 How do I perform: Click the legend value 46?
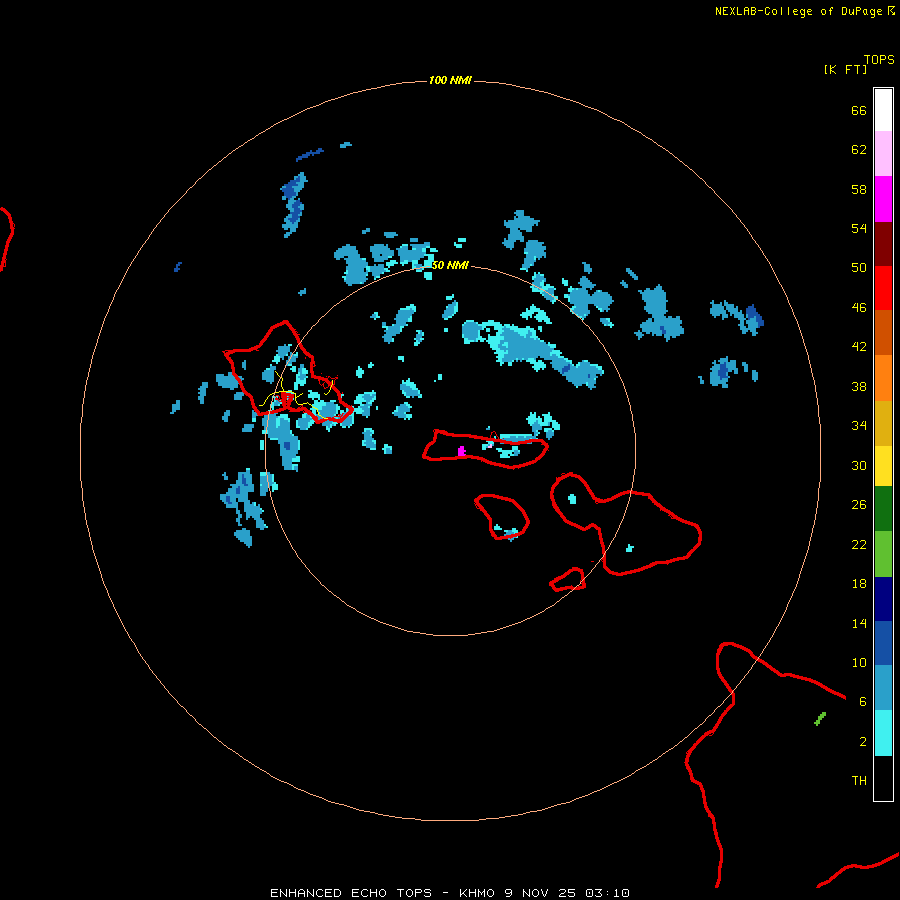(859, 308)
